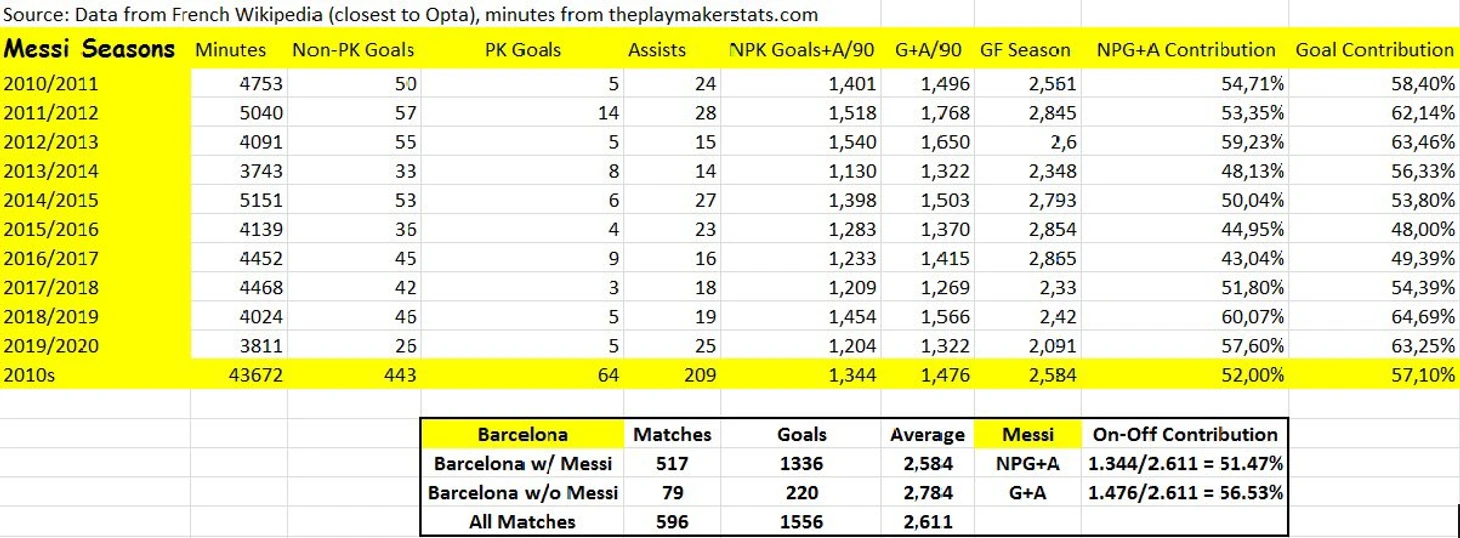Viewport: 1460px width, 538px height.
Task: Click the NPK Goals+A/90 column header
Action: 803,50
